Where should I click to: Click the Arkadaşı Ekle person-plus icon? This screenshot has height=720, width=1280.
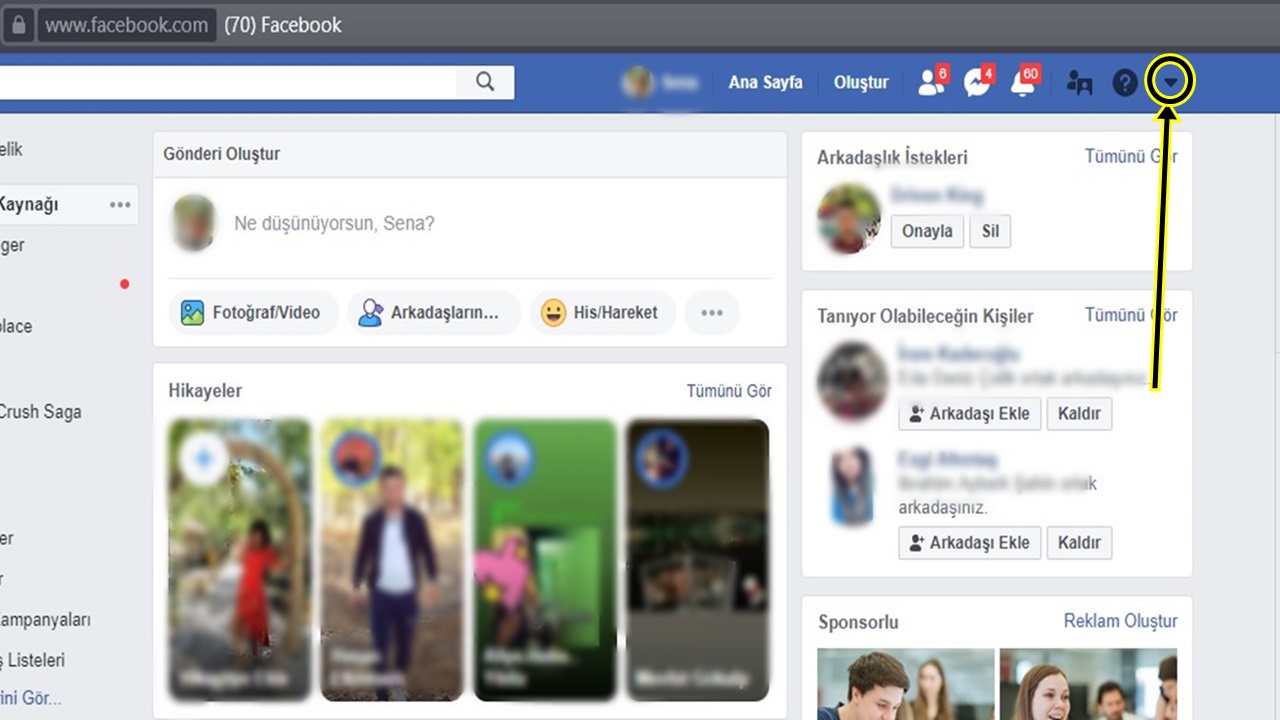915,413
